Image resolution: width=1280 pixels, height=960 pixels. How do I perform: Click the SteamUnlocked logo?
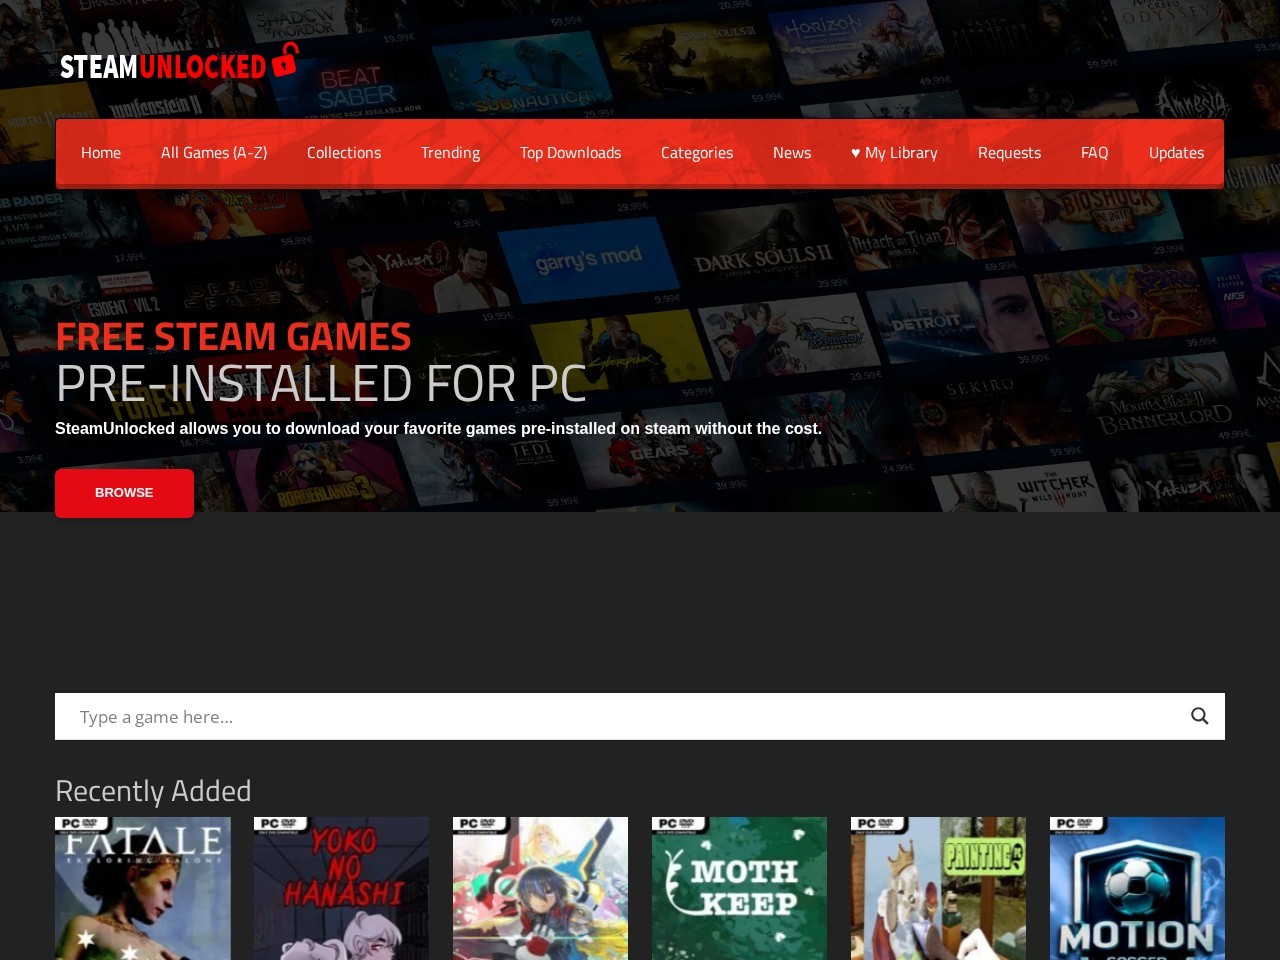[x=179, y=62]
